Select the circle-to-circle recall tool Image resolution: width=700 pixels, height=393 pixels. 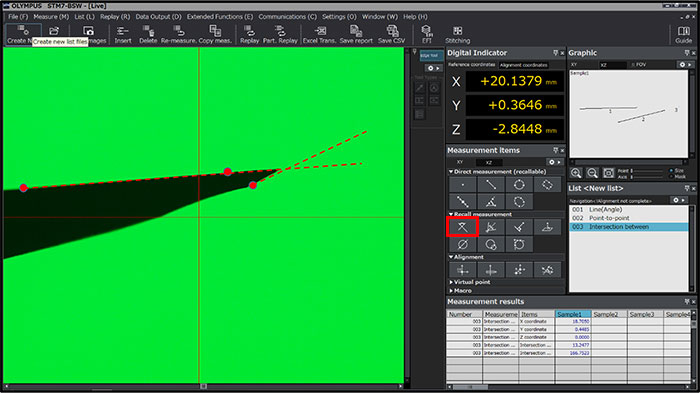coord(491,244)
